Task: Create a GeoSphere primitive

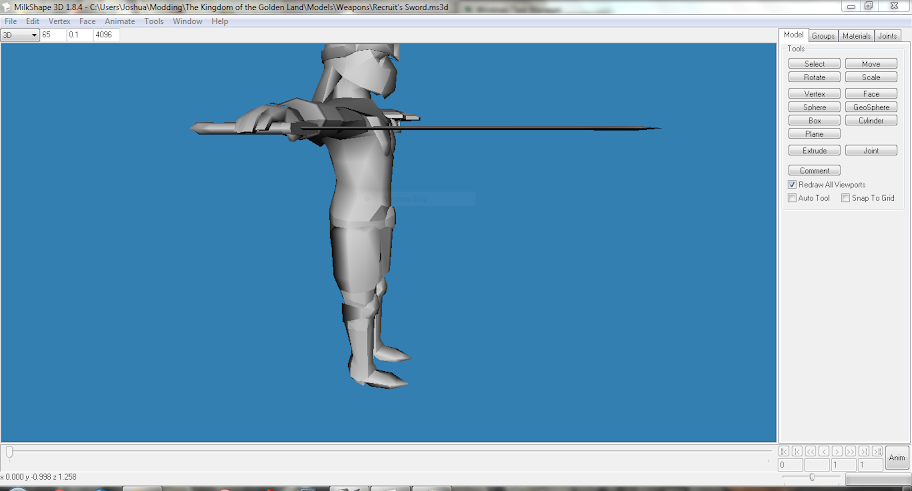Action: (x=871, y=107)
